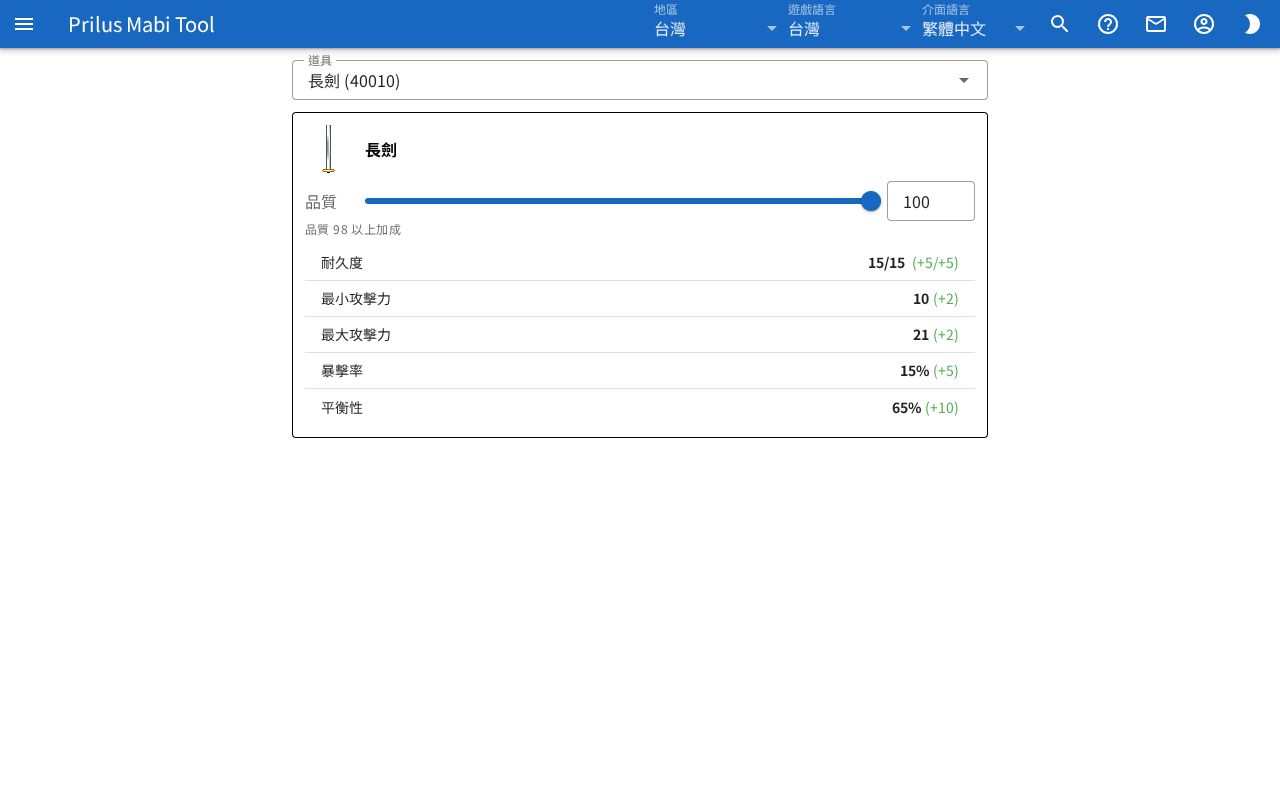Select the 長劍 item name heading
This screenshot has height=800, width=1280.
381,150
